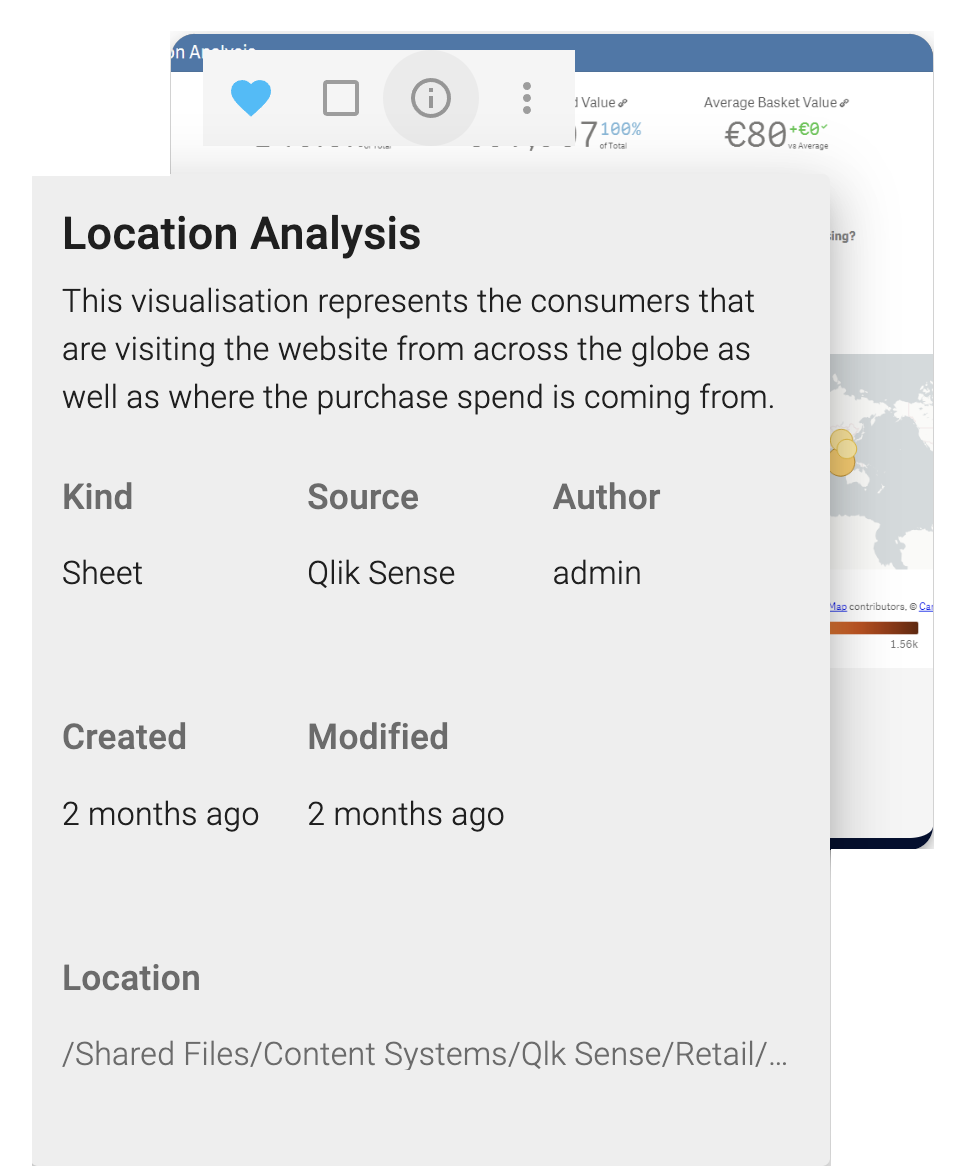This screenshot has width=966, height=1166.
Task: Click the link icon next to Value label
Action: 622,103
